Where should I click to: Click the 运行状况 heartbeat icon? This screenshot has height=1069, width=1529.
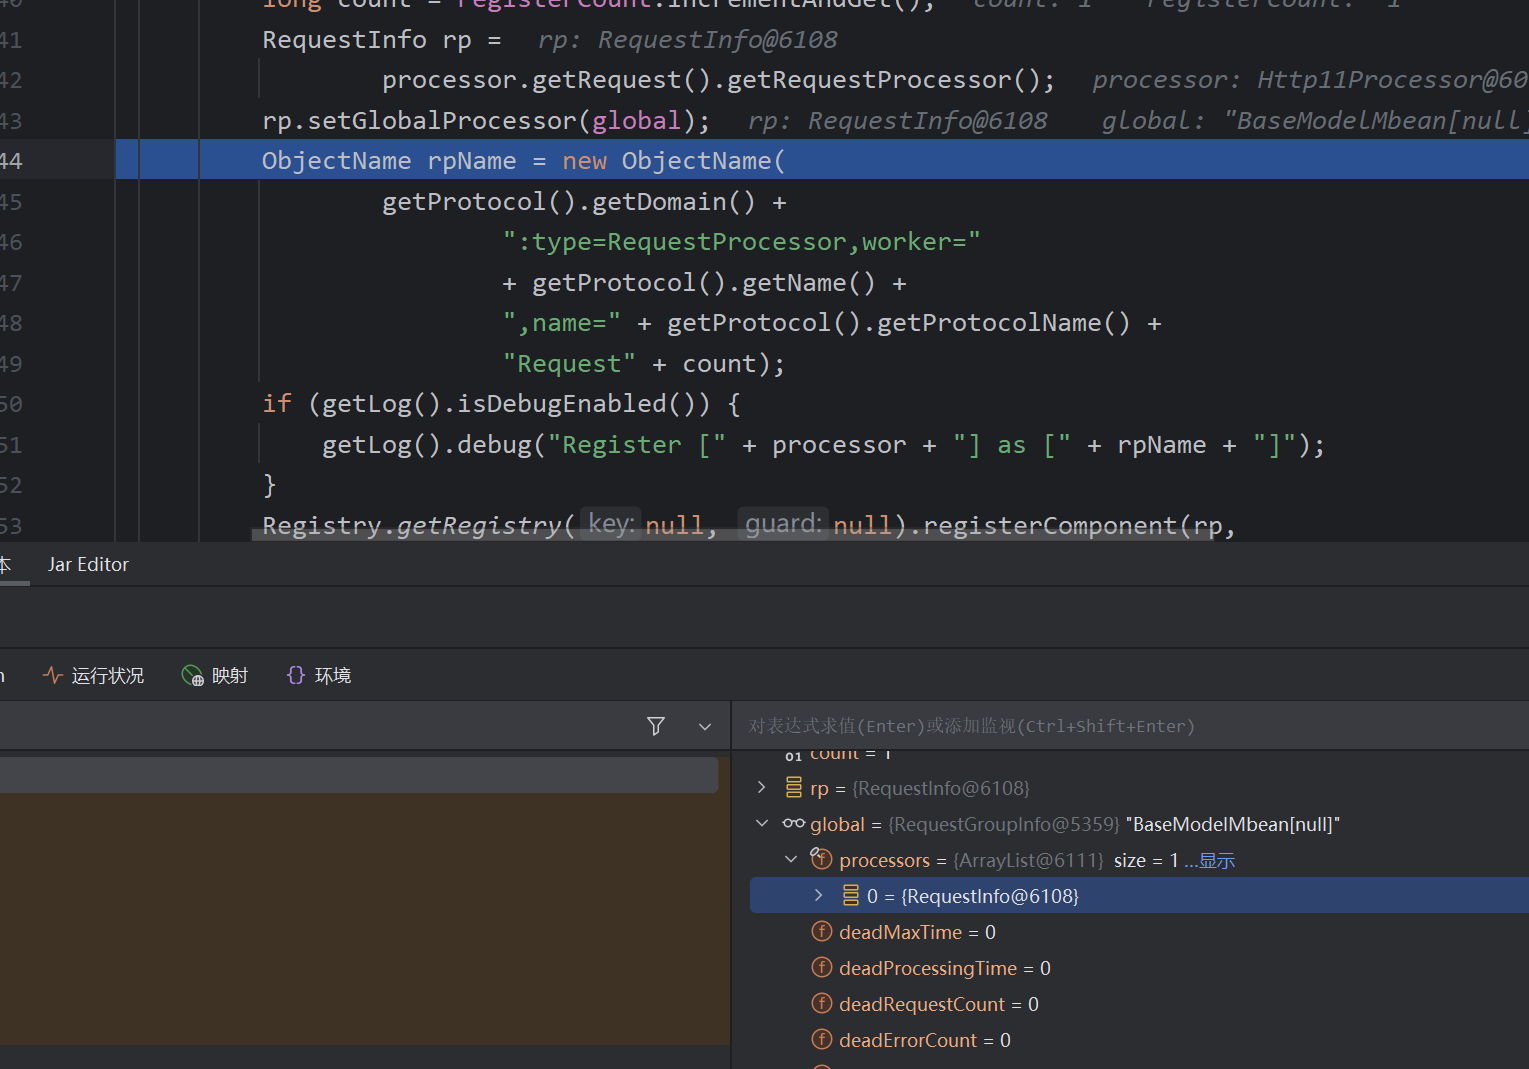coord(53,676)
